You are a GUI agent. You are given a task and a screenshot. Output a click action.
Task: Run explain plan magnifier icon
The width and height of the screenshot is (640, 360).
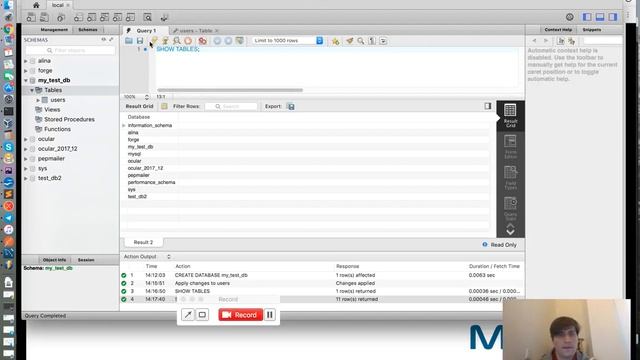(177, 41)
